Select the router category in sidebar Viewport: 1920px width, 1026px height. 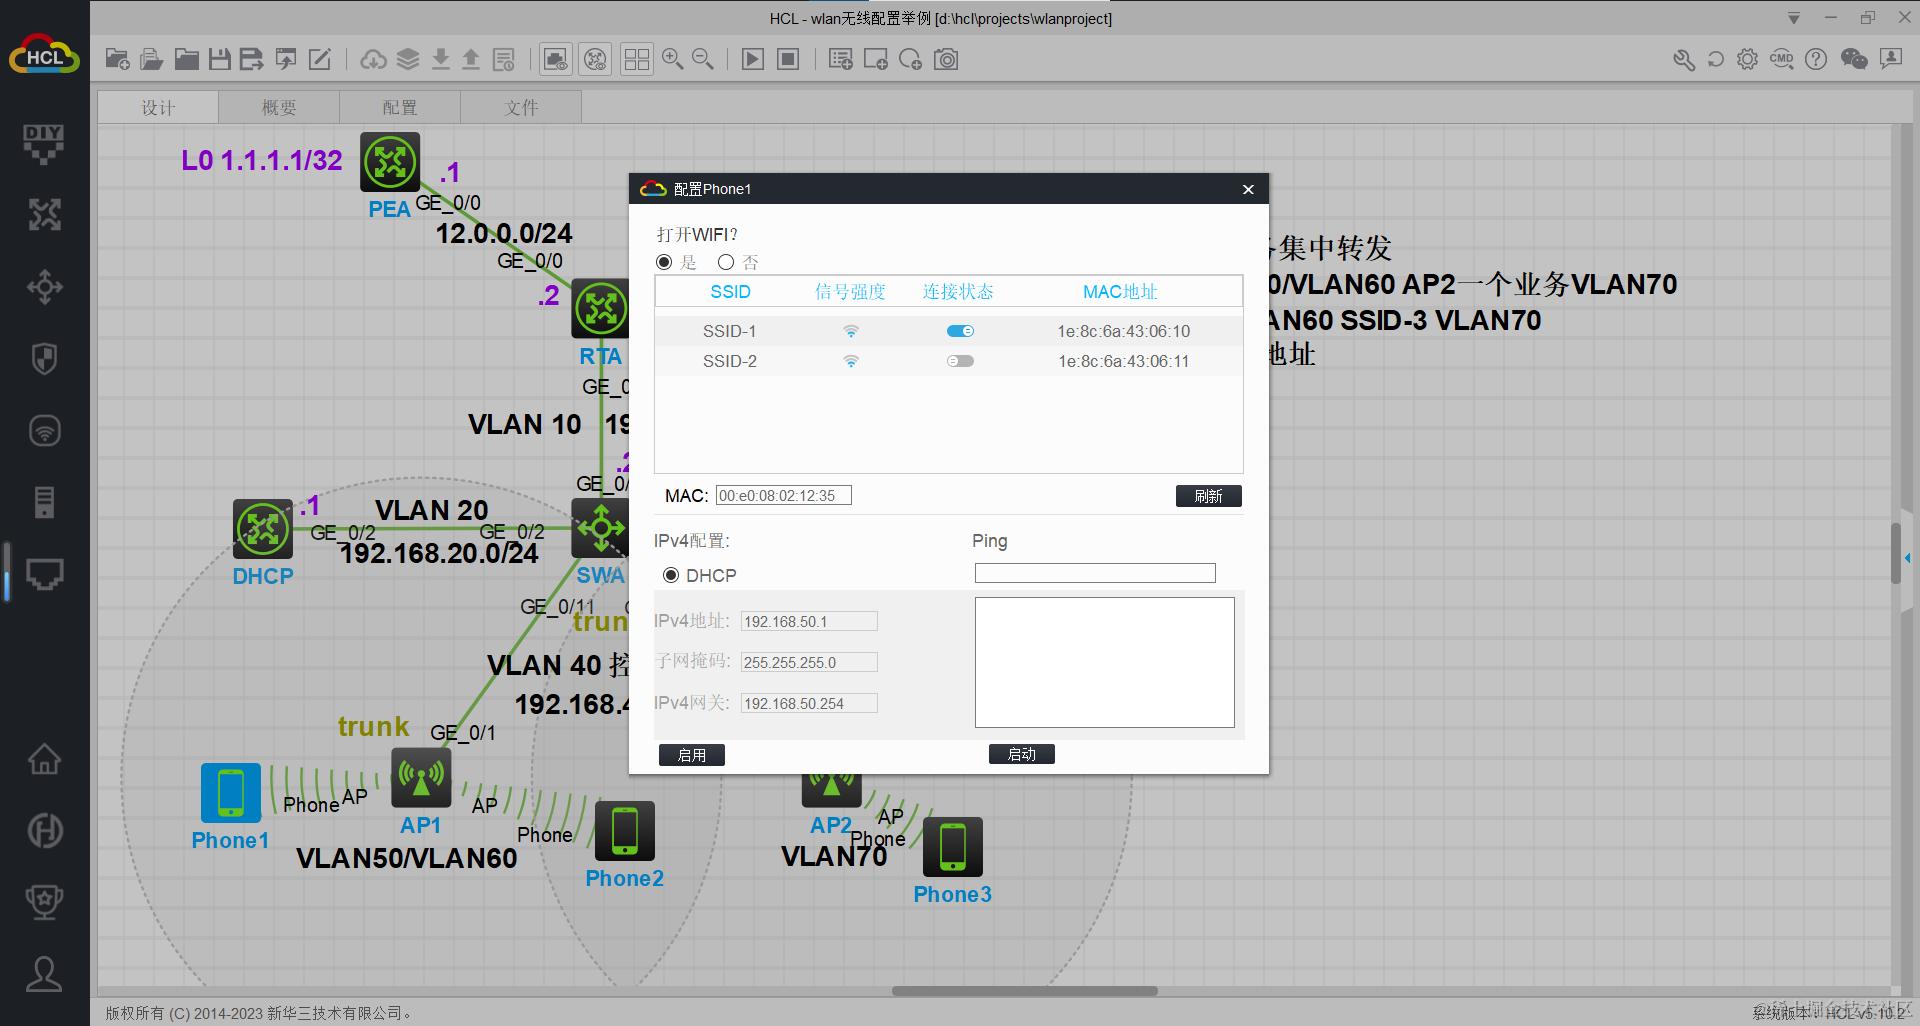44,214
